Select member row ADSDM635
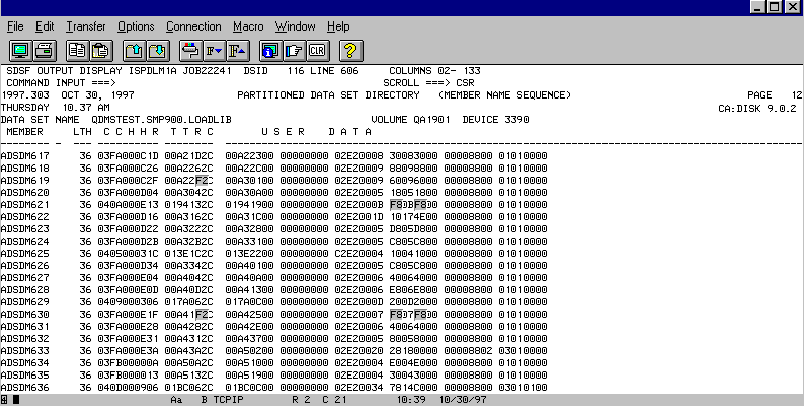 [274, 375]
